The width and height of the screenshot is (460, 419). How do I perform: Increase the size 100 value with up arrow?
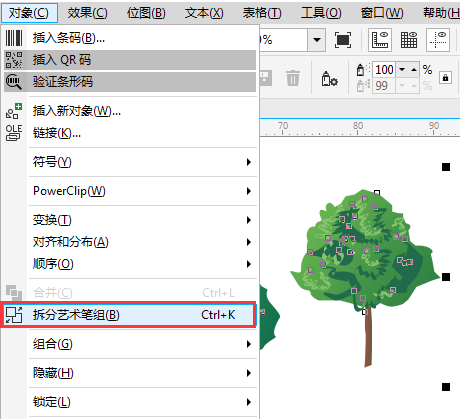[x=414, y=70]
